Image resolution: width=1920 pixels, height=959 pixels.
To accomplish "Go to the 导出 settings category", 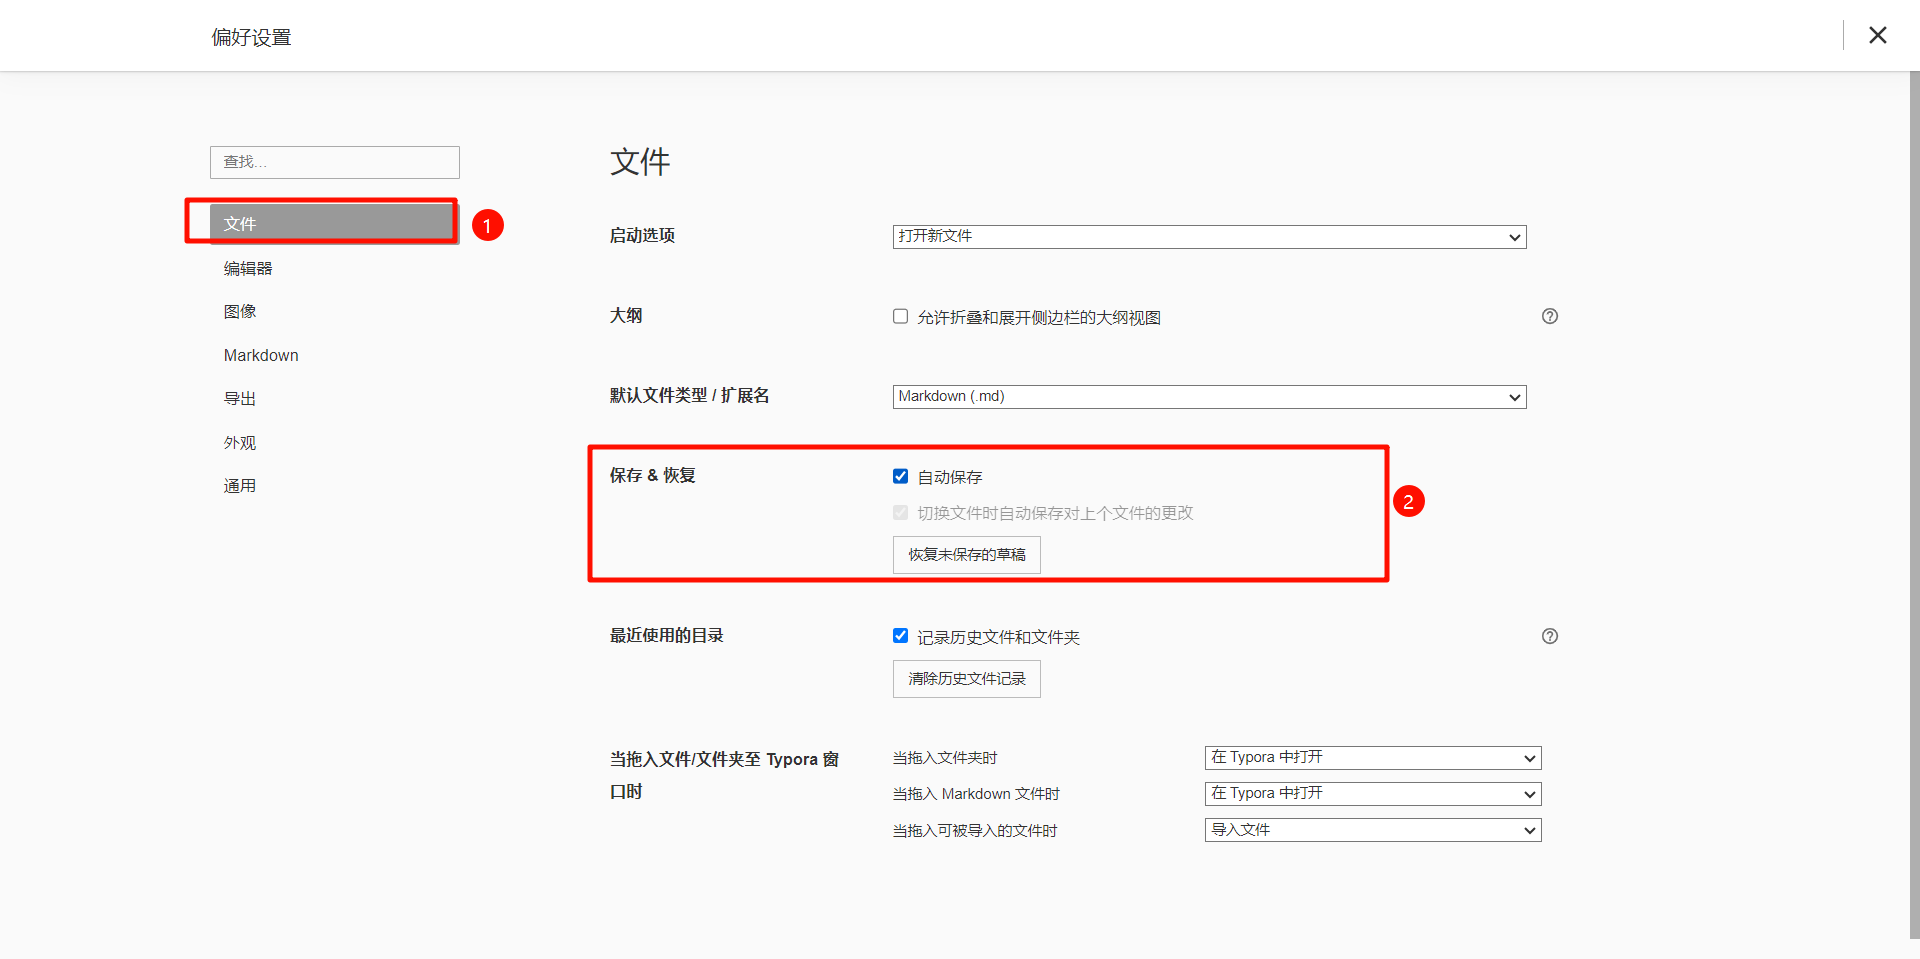I will click(x=240, y=398).
